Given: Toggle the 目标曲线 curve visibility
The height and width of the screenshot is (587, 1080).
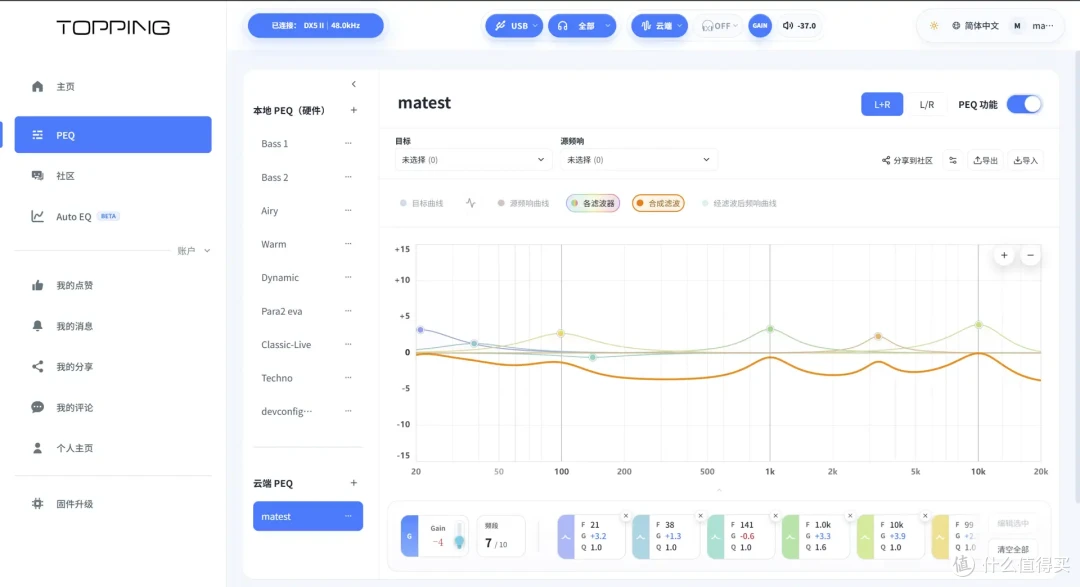Looking at the screenshot, I should coord(422,203).
